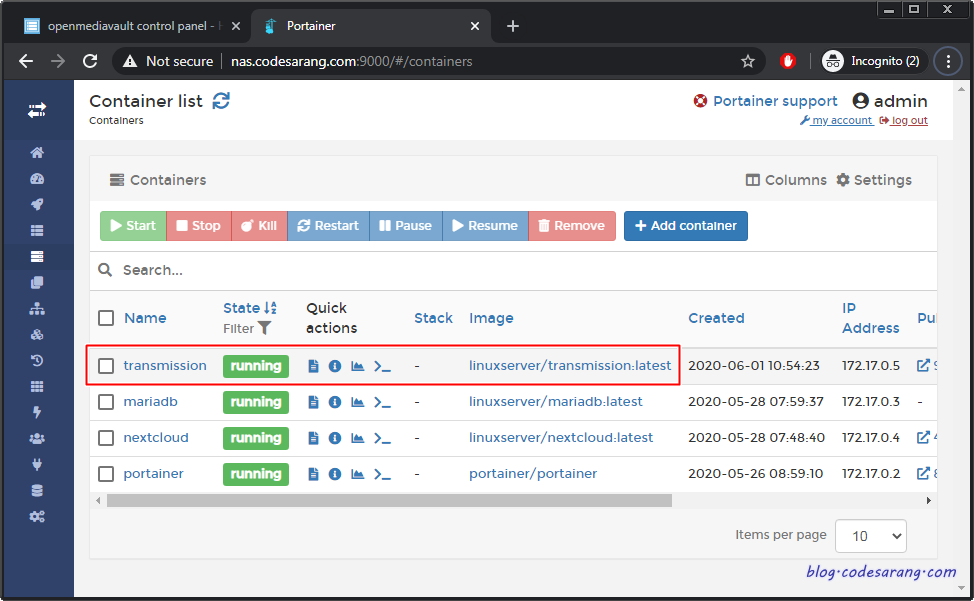974x601 pixels.
Task: Open the my account link
Action: pos(836,120)
